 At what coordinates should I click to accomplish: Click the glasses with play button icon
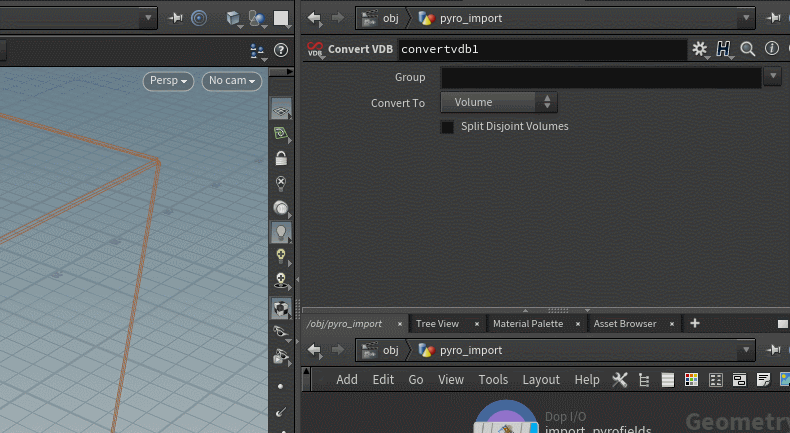(x=281, y=356)
